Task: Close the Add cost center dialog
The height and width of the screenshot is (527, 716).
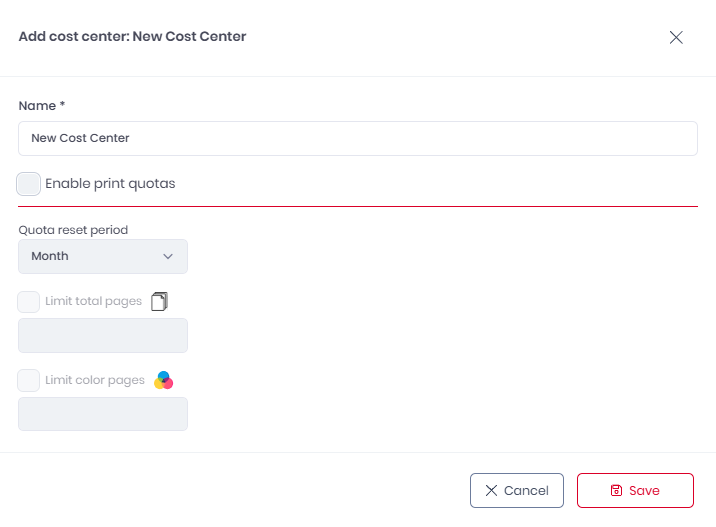Action: pyautogui.click(x=676, y=37)
